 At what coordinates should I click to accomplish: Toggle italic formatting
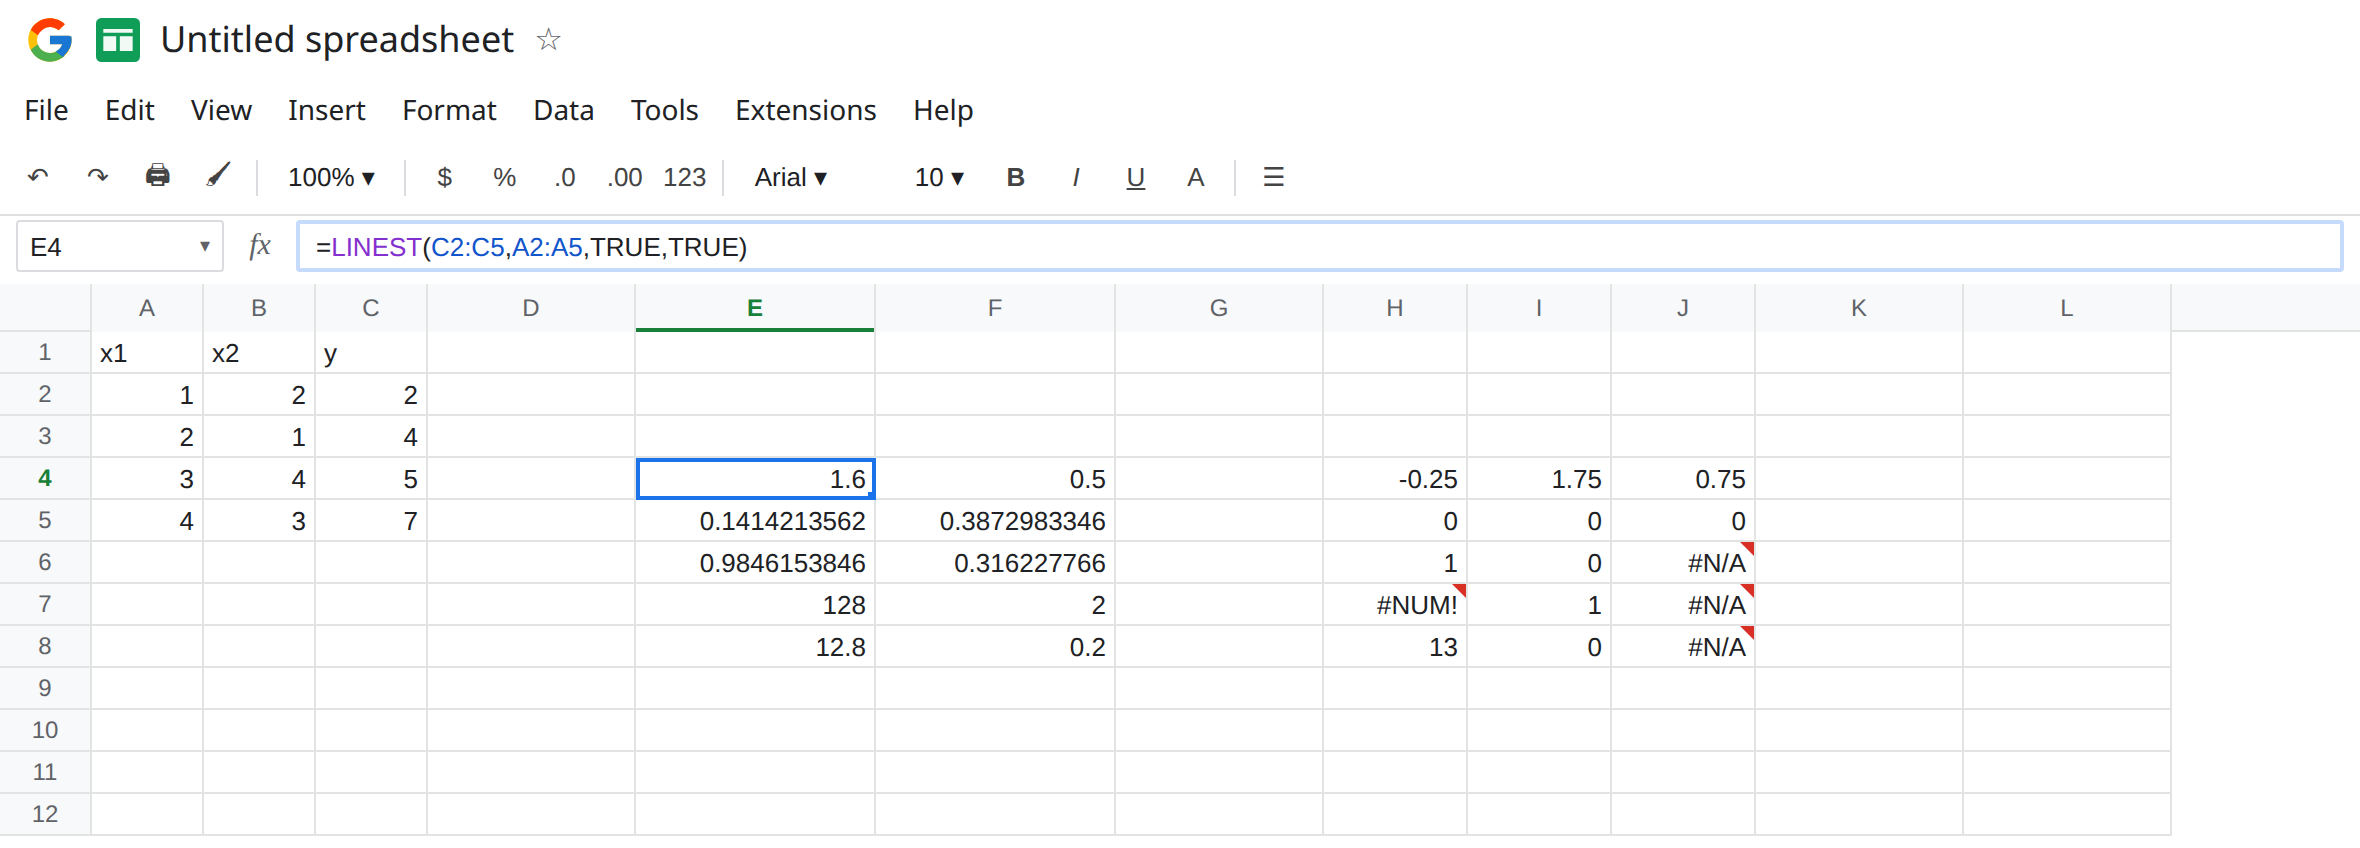1076,177
